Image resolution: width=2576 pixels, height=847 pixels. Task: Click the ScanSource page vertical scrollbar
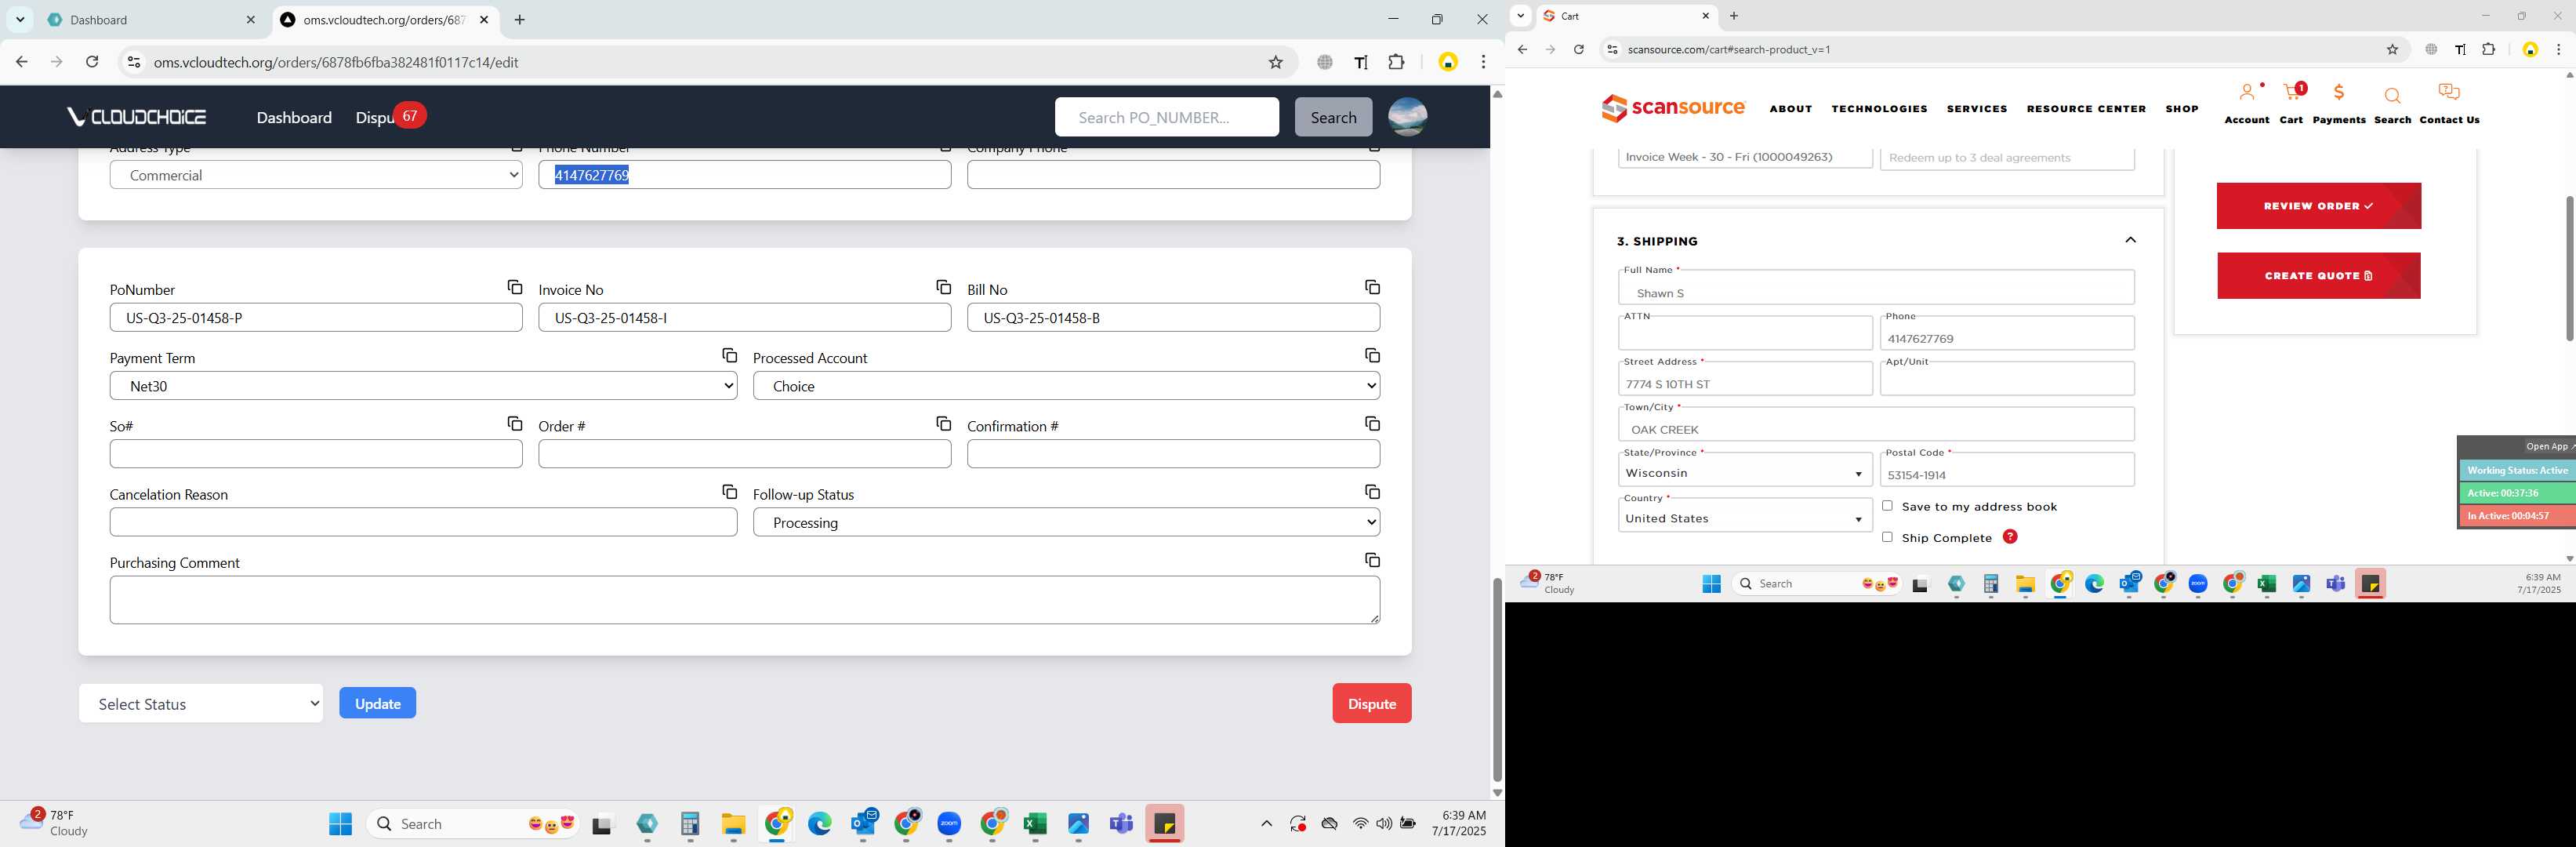pos(2569,268)
